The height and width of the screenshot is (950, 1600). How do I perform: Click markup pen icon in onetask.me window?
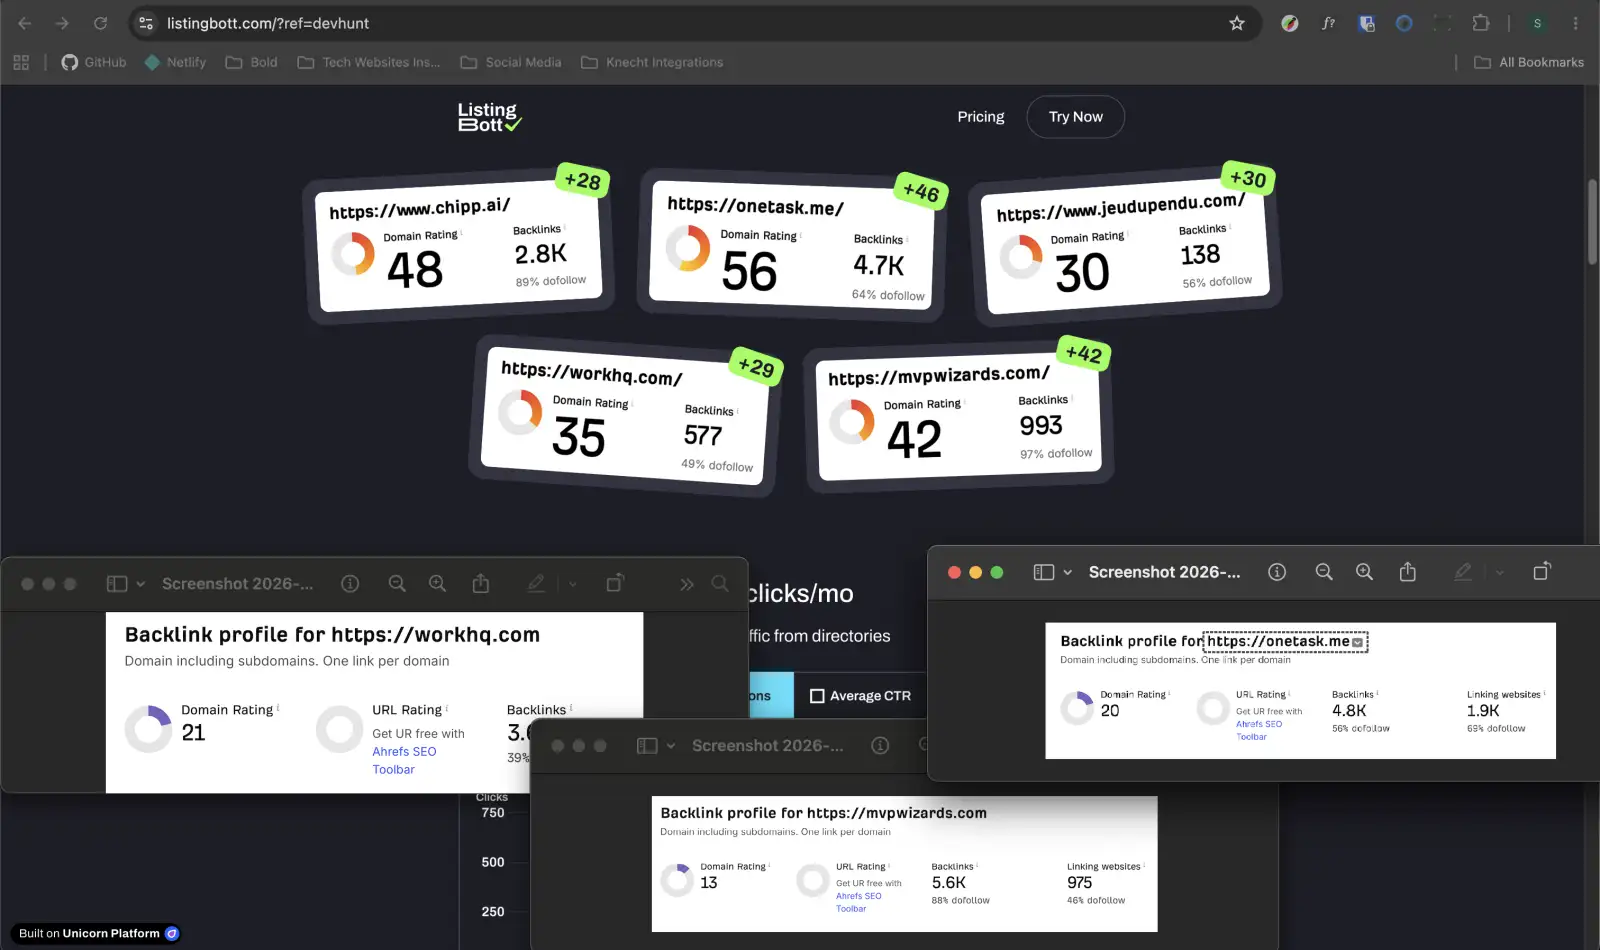1463,572
